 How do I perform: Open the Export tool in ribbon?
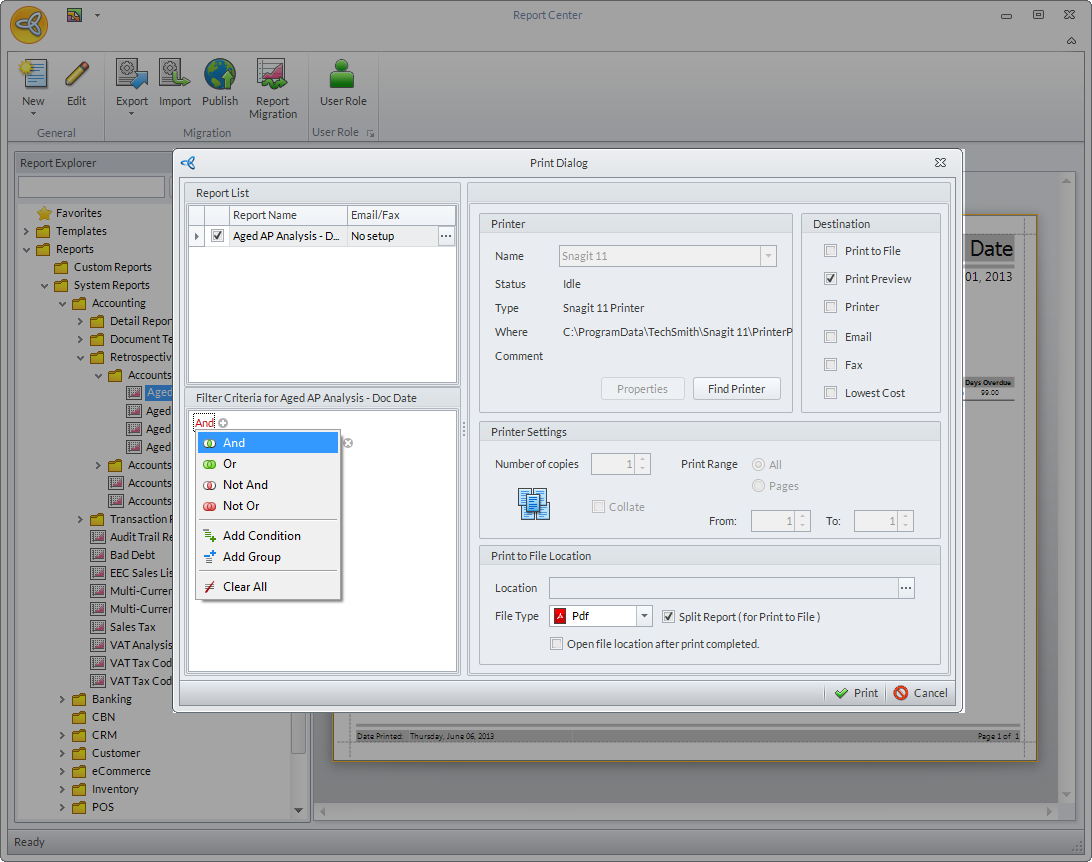tap(131, 76)
